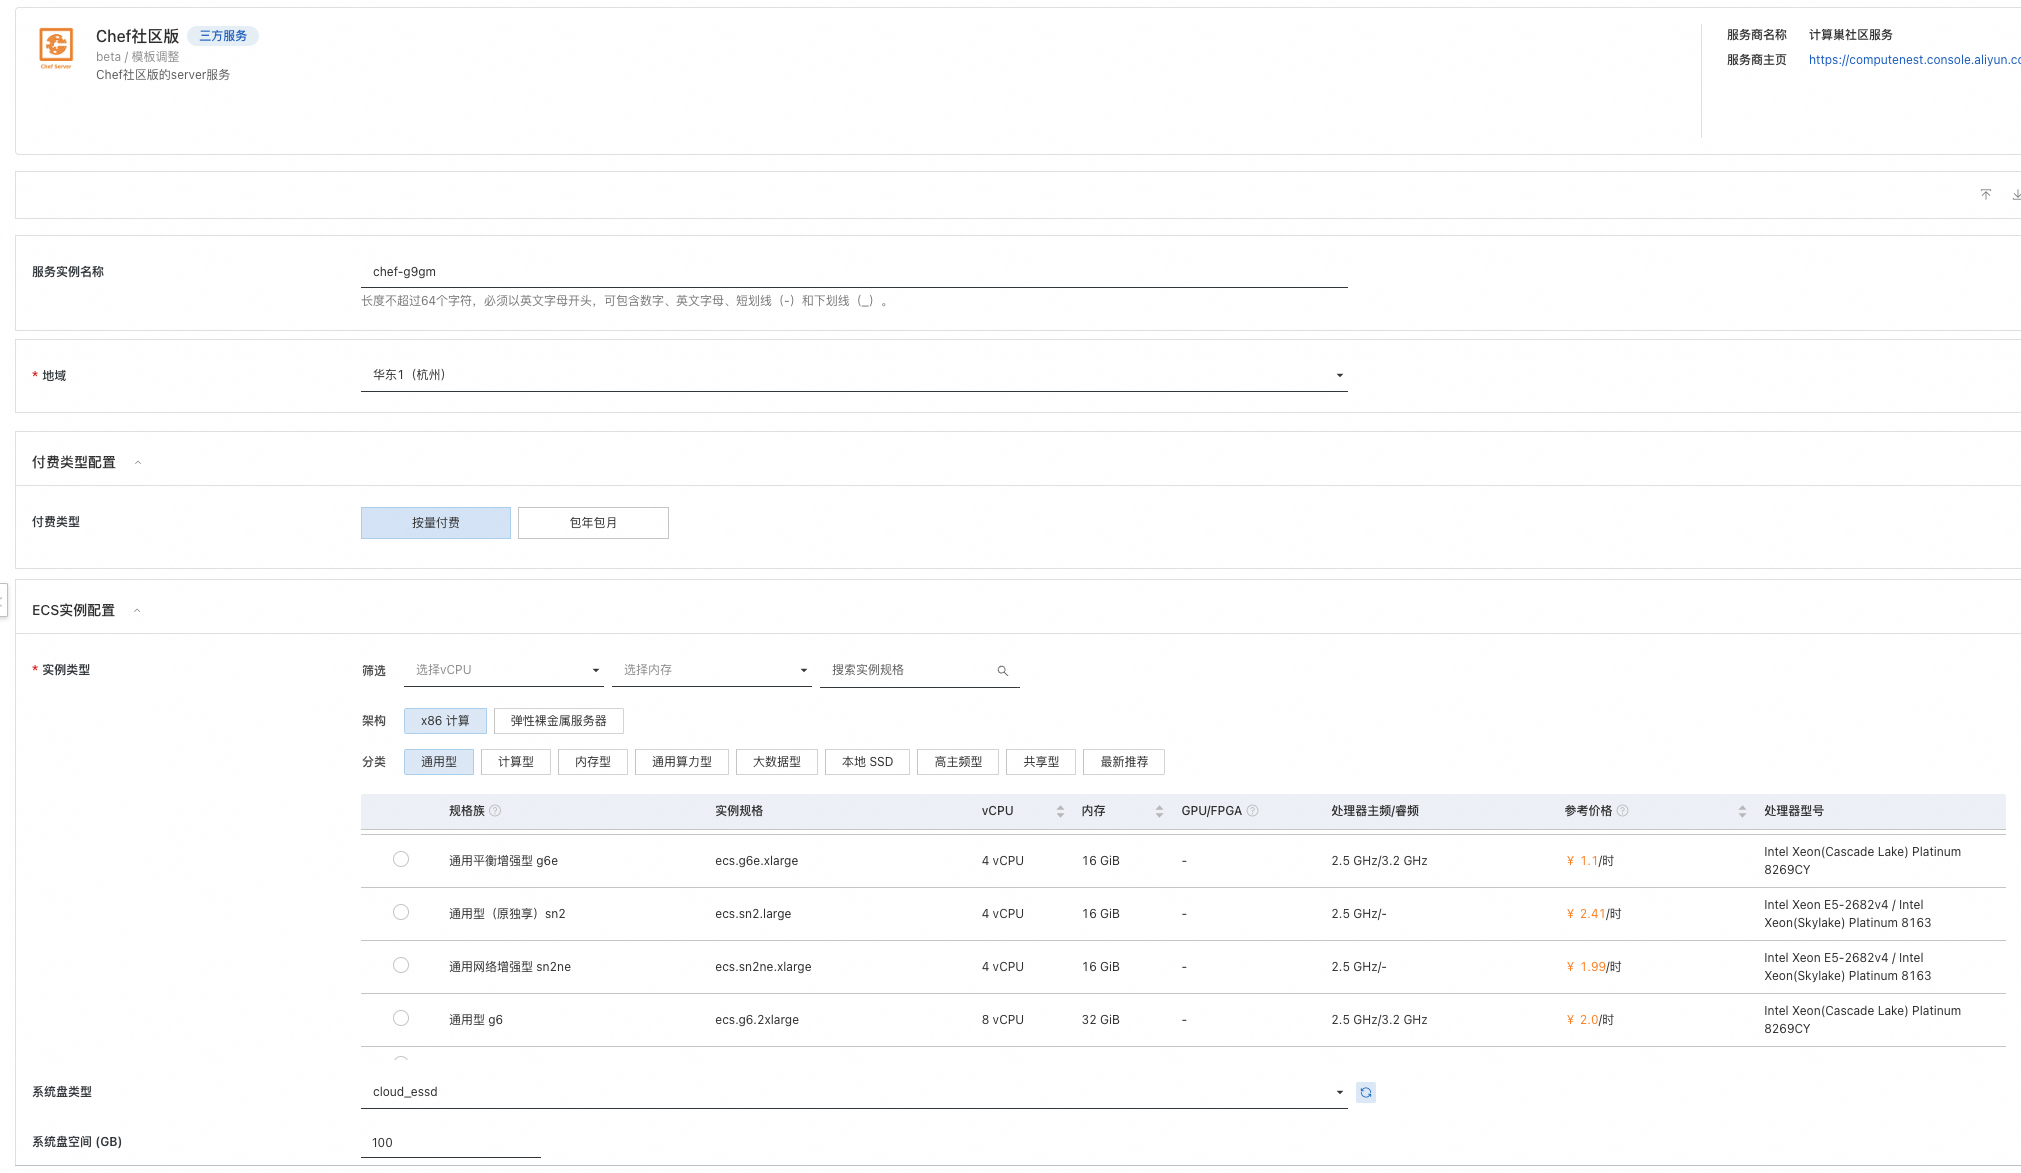Click the 实例规格 column header
Screen dimensions: 2021x1173
click(739, 811)
